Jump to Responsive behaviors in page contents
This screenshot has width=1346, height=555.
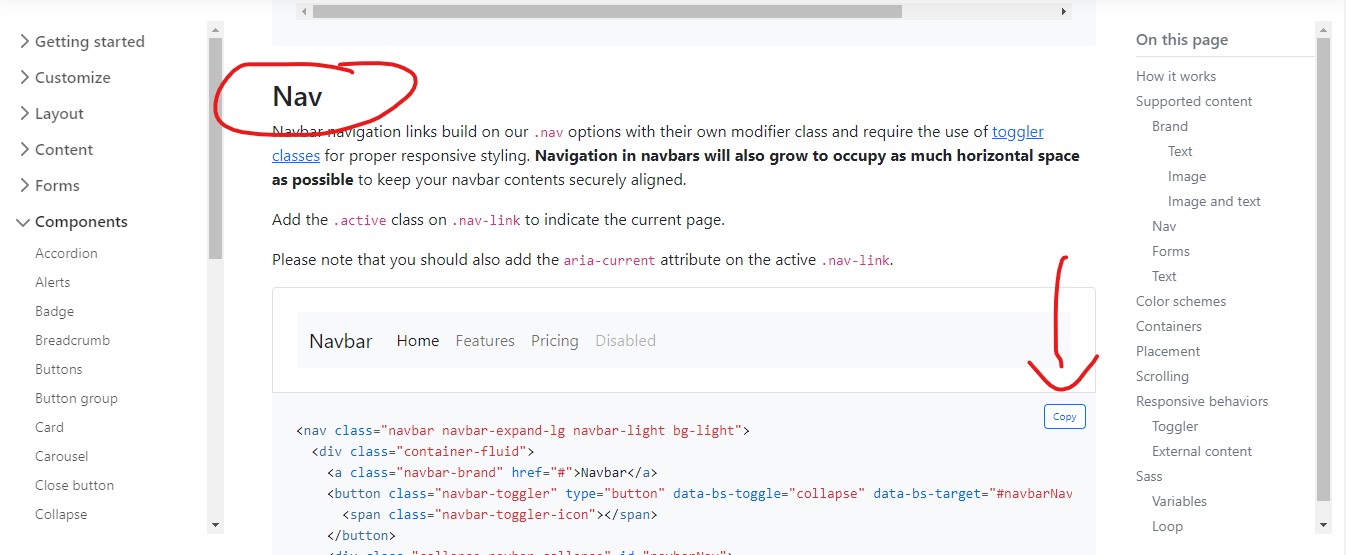click(x=1202, y=401)
